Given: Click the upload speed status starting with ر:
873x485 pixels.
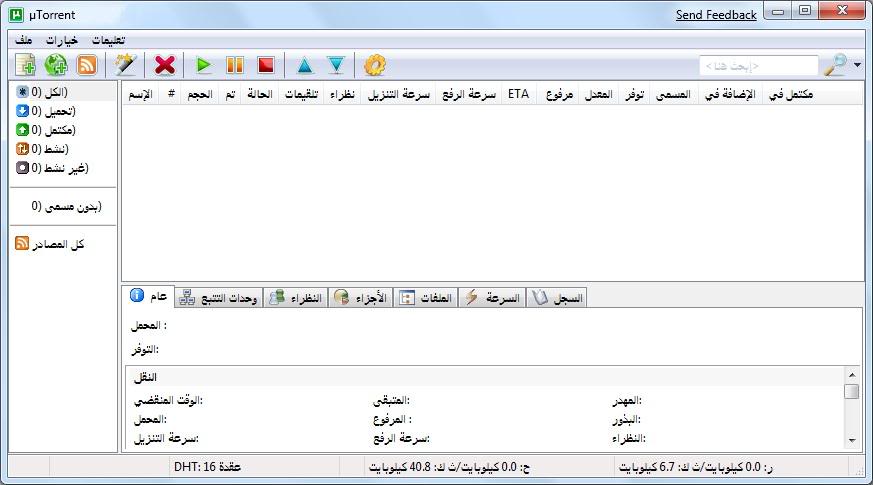Looking at the screenshot, I should [696, 467].
